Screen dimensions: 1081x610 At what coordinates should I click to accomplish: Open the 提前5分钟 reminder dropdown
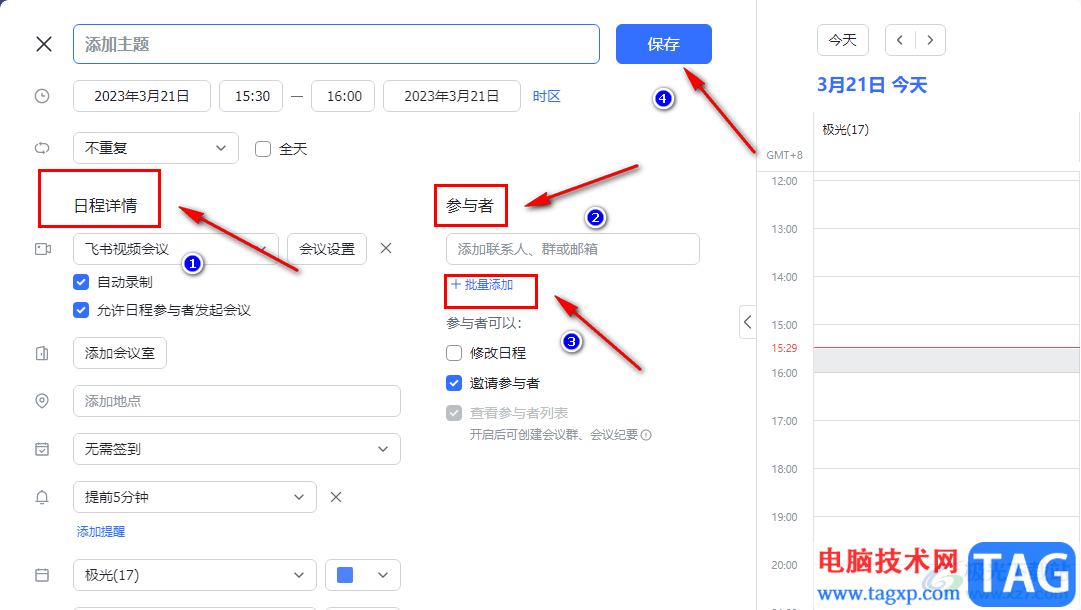[x=194, y=497]
